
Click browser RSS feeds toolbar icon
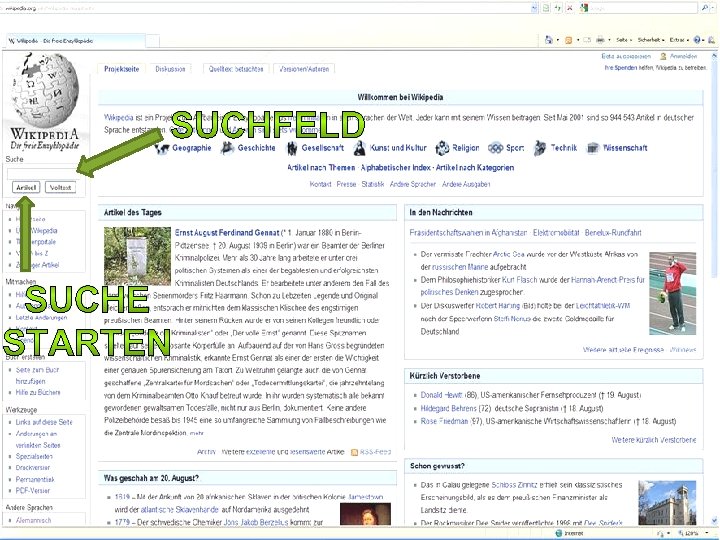(568, 40)
